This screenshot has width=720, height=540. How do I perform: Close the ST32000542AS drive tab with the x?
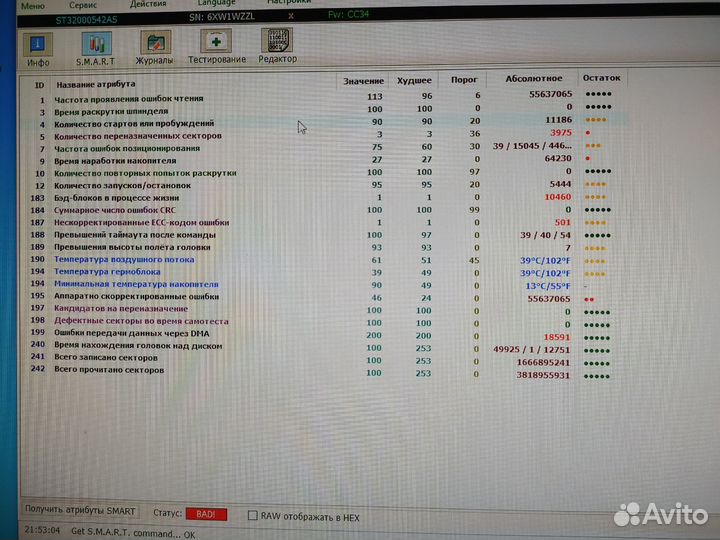291,16
